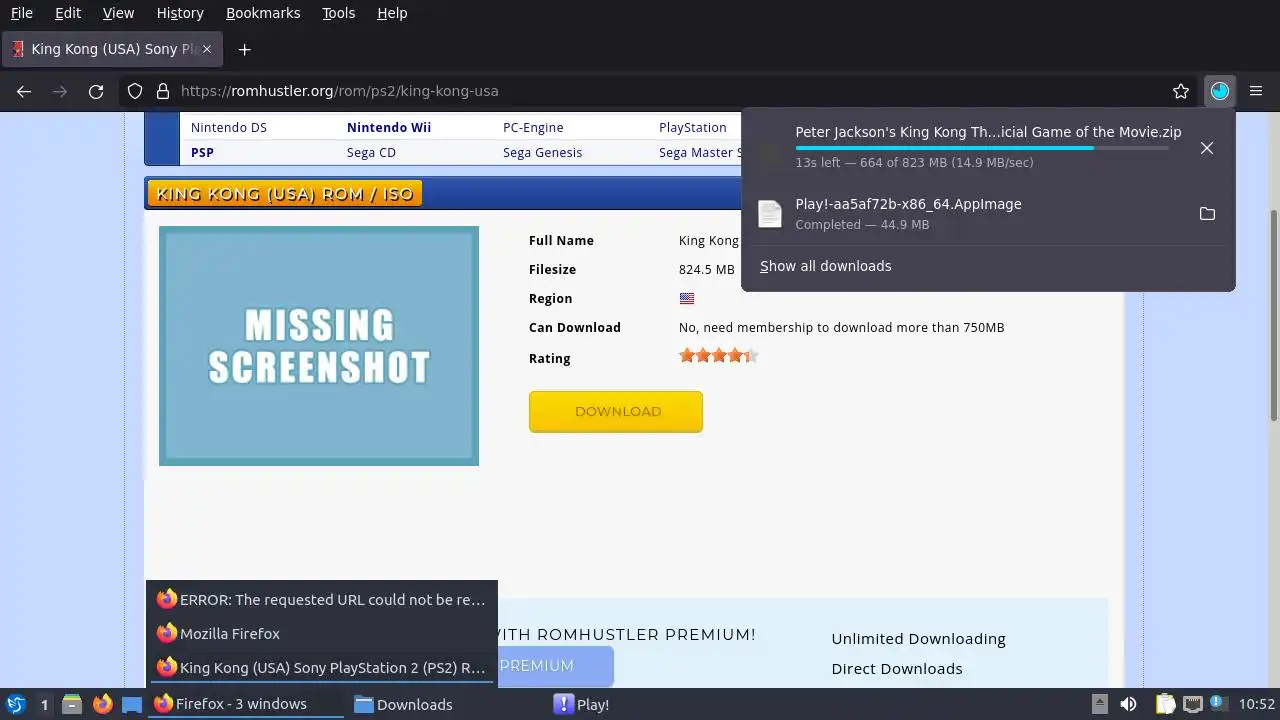Open the Firefox hamburger application menu
Viewport: 1280px width, 720px height.
[x=1256, y=91]
